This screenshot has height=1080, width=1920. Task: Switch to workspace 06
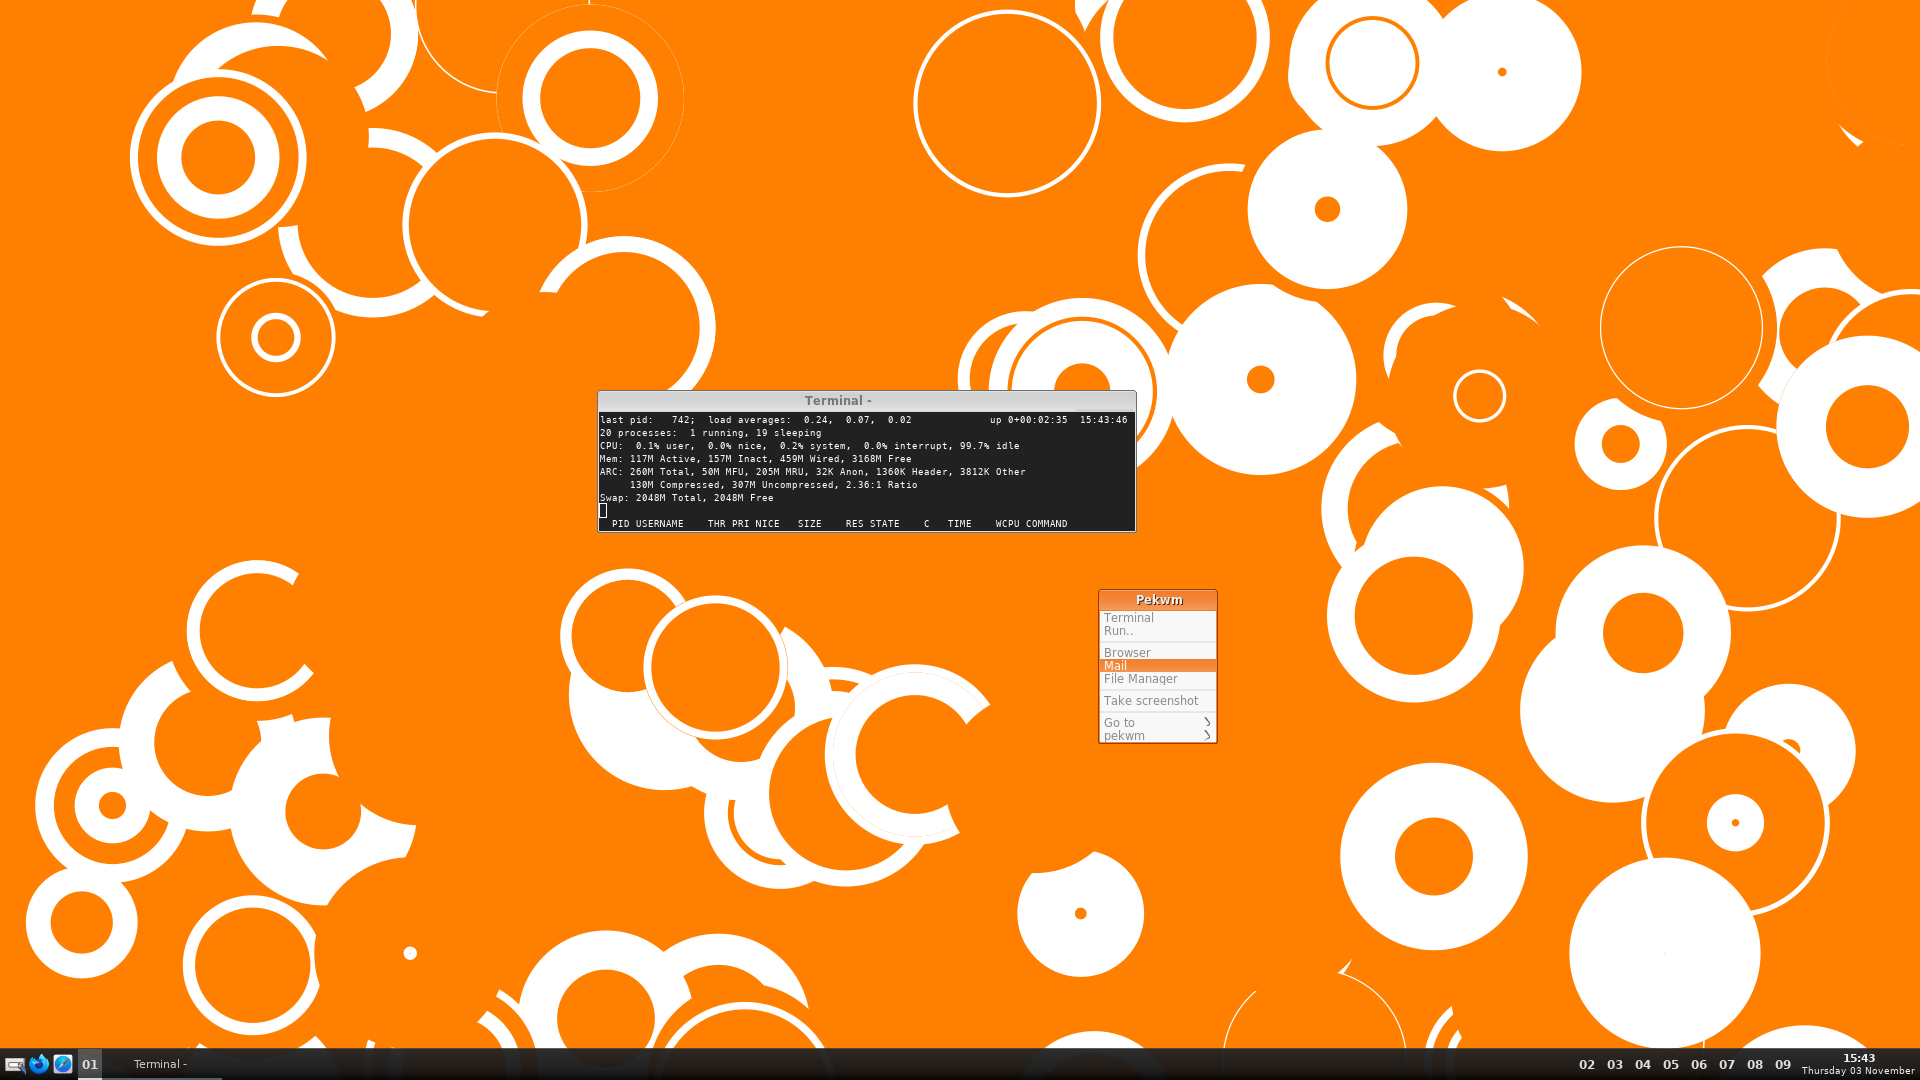[x=1699, y=1065]
